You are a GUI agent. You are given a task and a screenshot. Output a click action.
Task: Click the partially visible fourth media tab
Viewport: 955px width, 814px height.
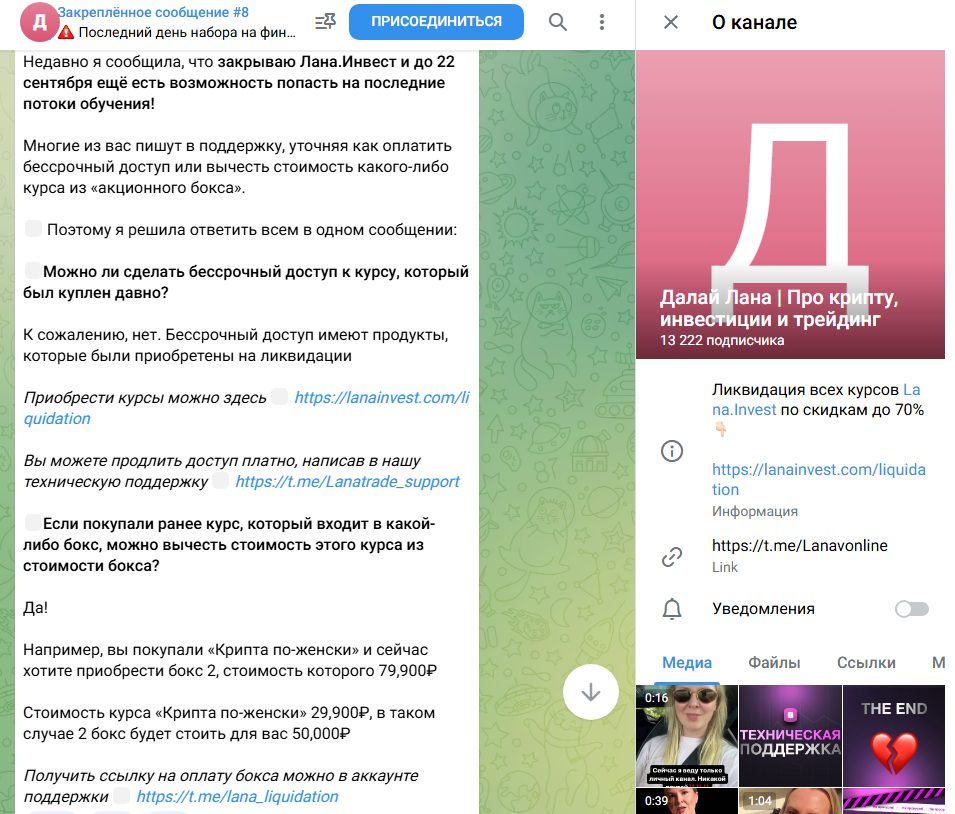pos(939,662)
